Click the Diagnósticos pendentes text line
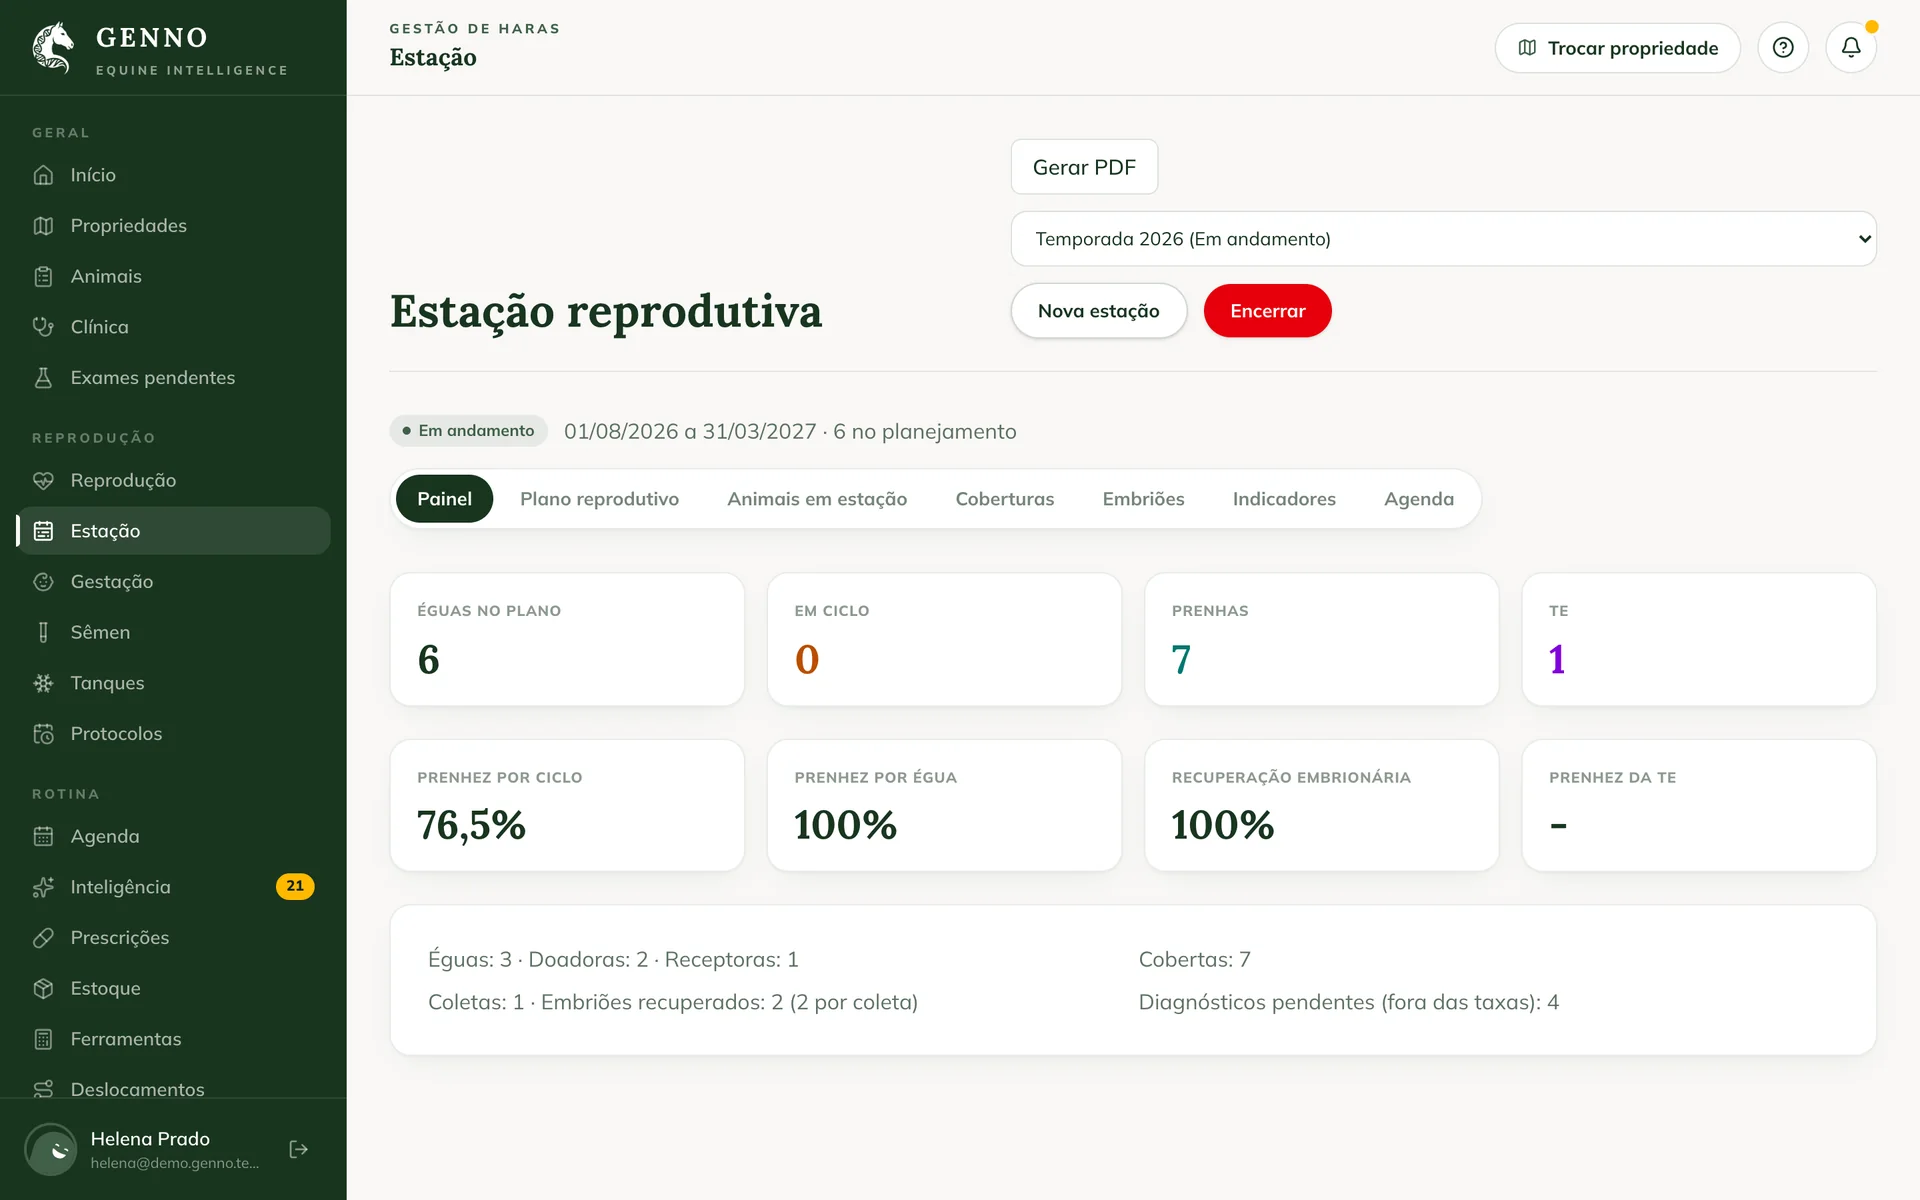Image resolution: width=1920 pixels, height=1200 pixels. coord(1348,1002)
